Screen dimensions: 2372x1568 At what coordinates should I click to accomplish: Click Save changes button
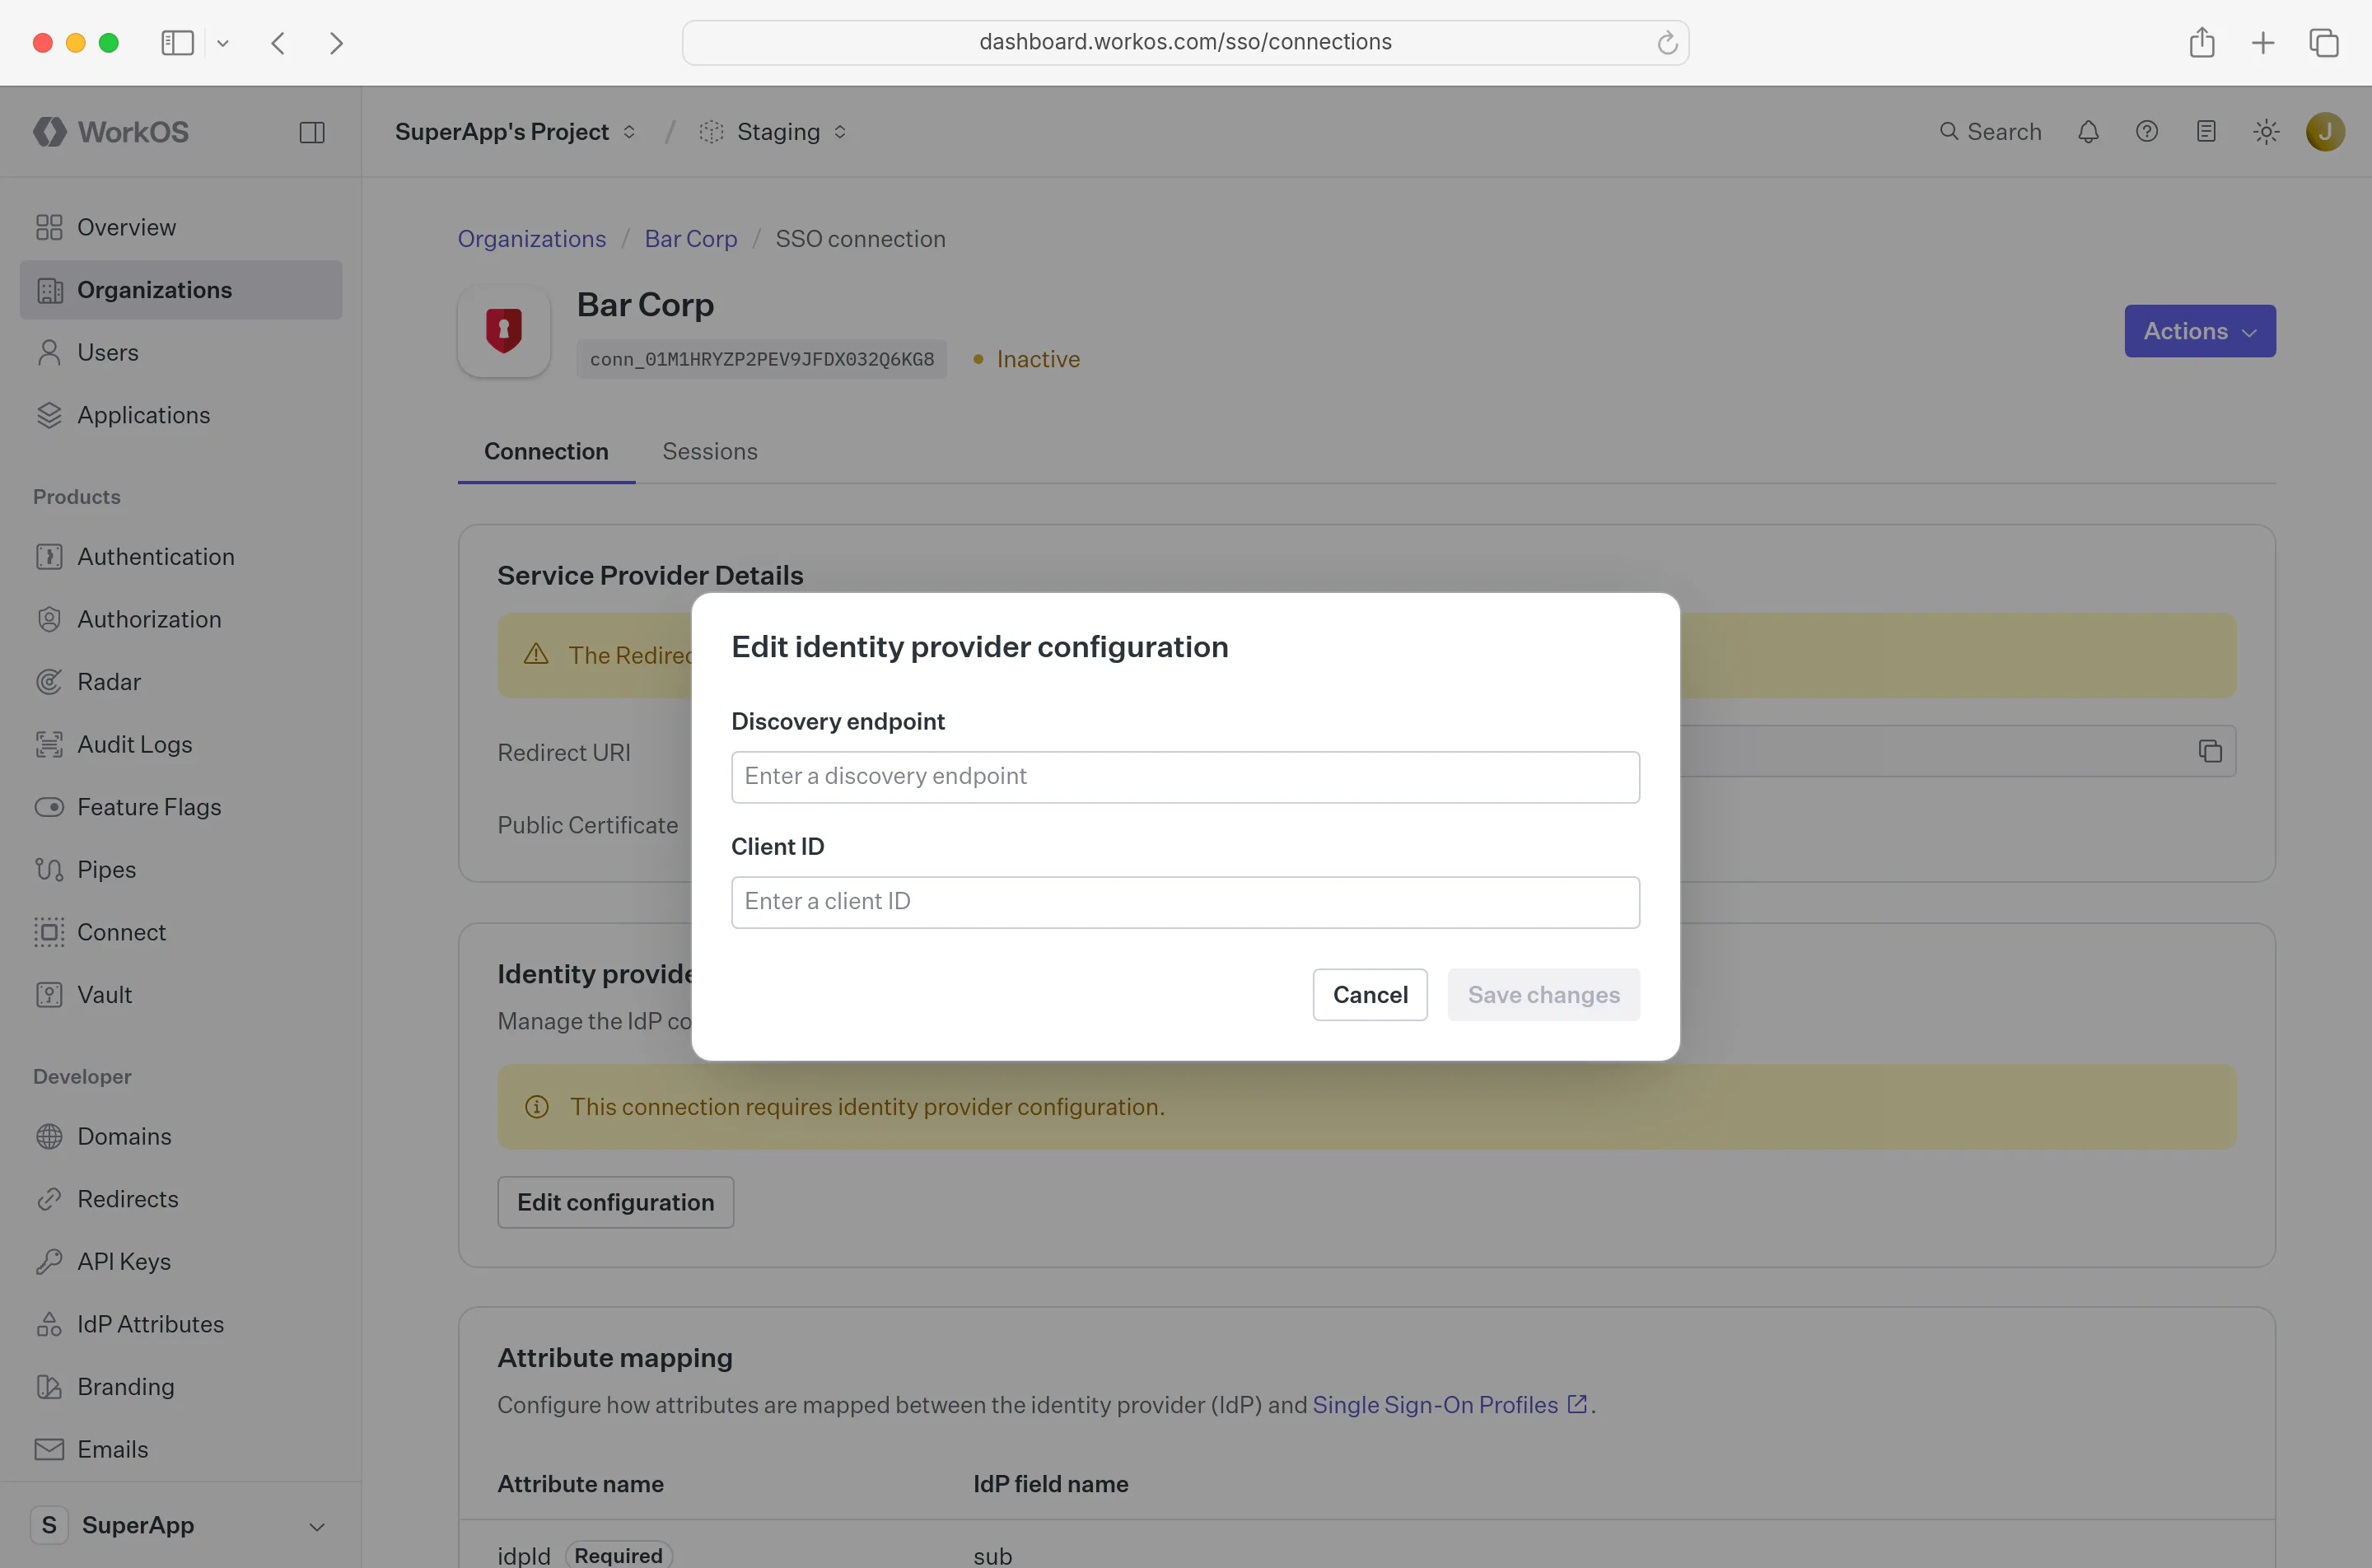[1544, 995]
